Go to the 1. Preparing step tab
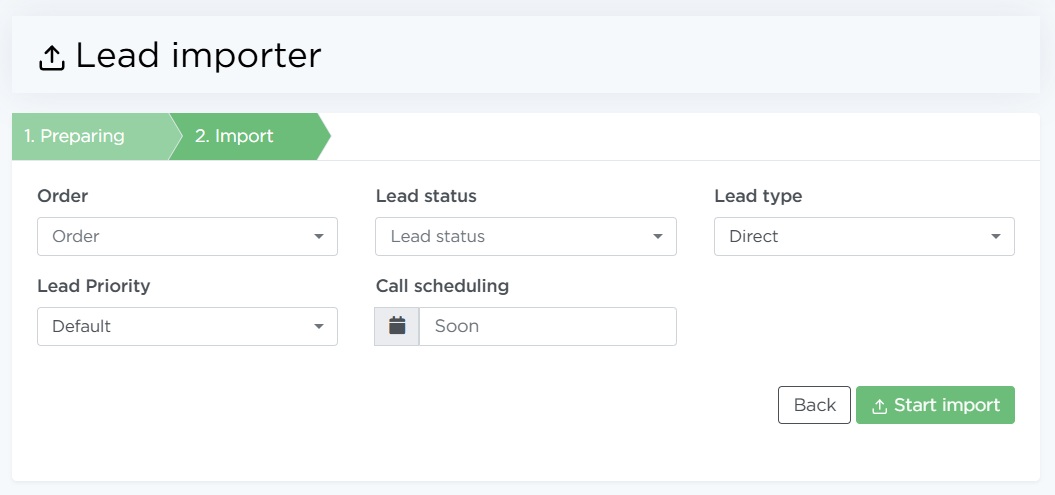Viewport: 1055px width, 495px height. click(x=75, y=137)
